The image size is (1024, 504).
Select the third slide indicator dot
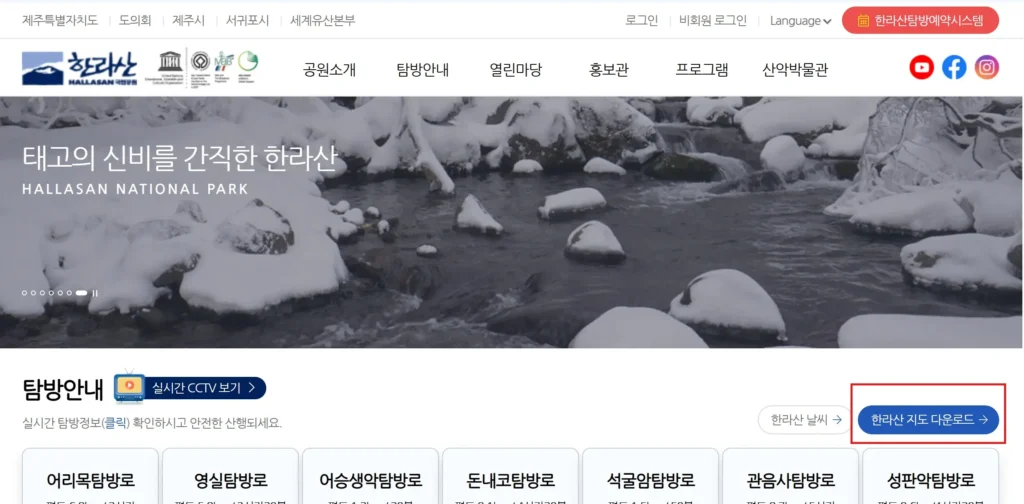coord(42,293)
